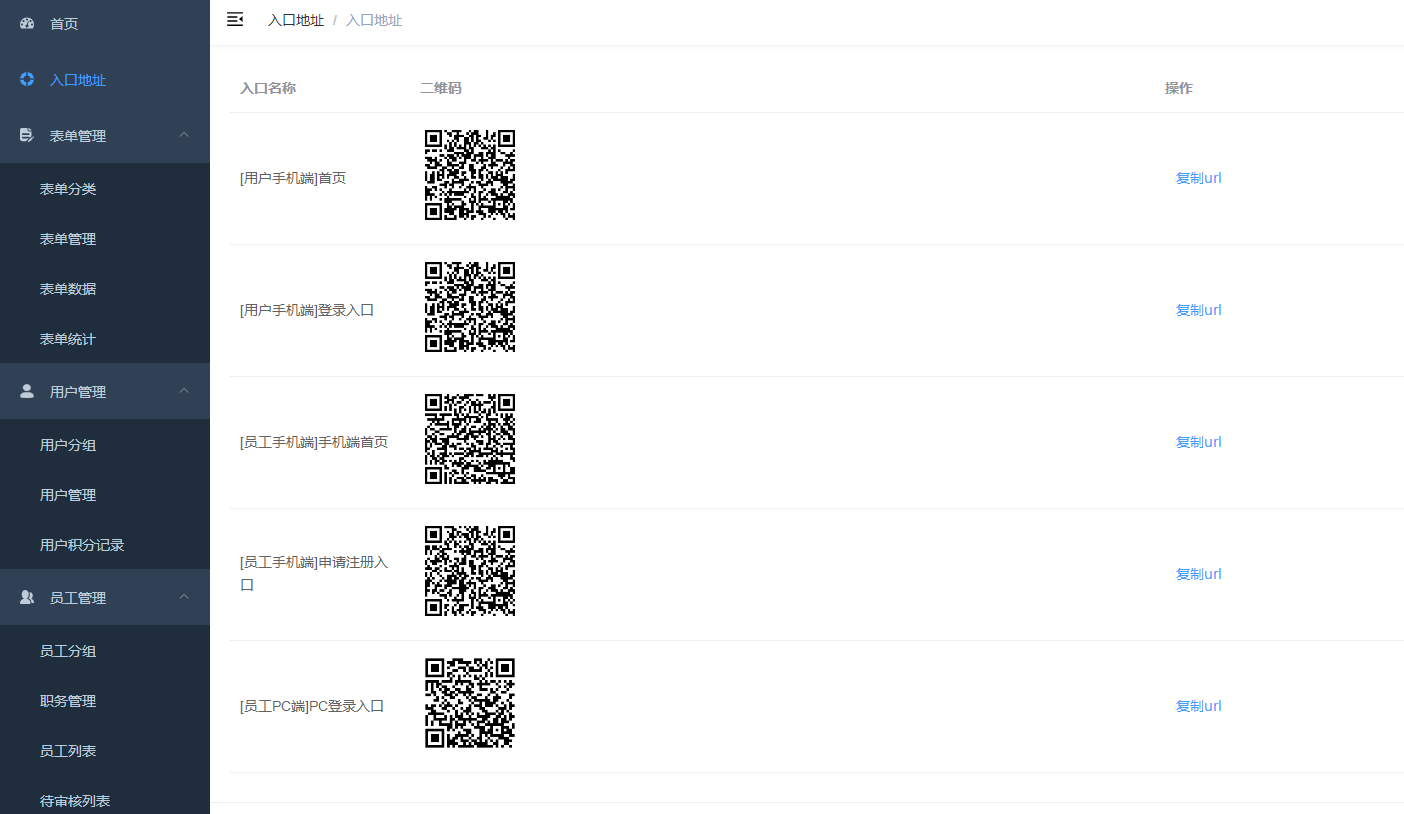Click 复制url for [员工手机端]手机端首页
Screen dimensions: 1404x814
1199,441
